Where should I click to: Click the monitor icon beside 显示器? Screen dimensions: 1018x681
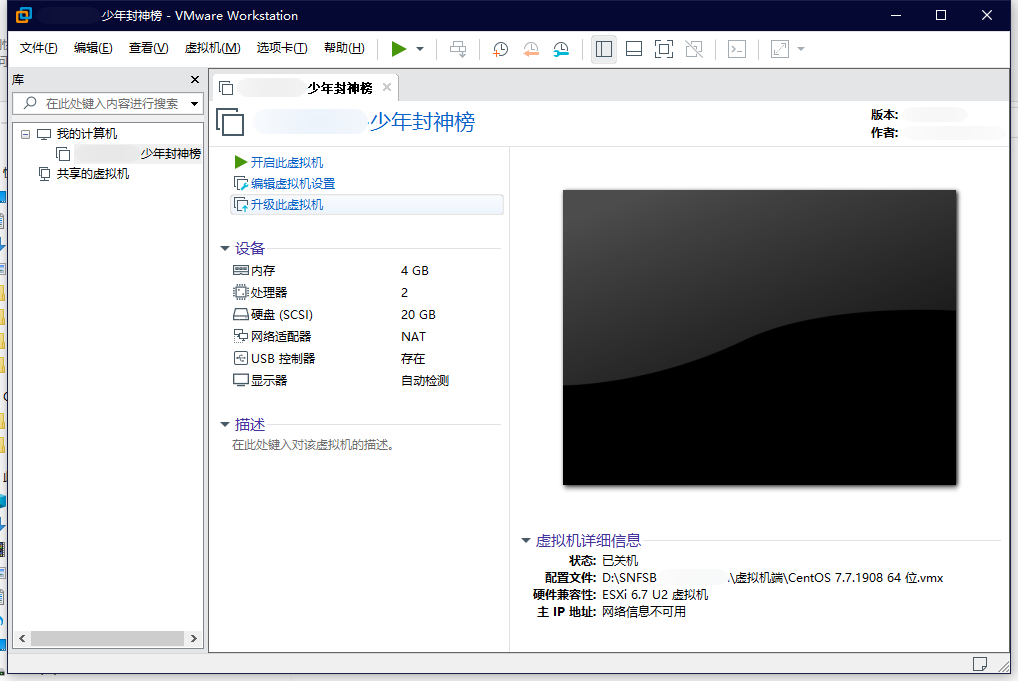click(241, 380)
